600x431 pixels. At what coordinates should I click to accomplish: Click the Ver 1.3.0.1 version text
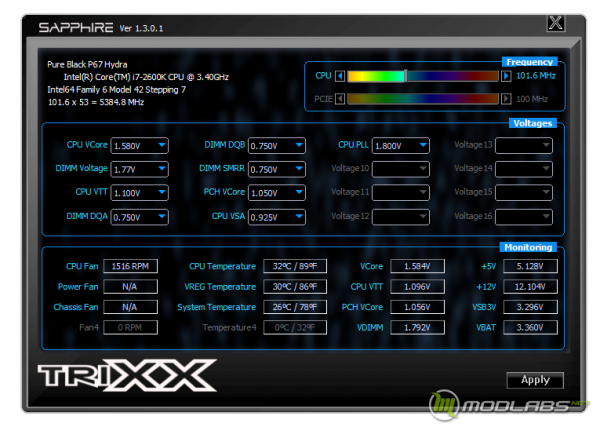click(x=141, y=28)
